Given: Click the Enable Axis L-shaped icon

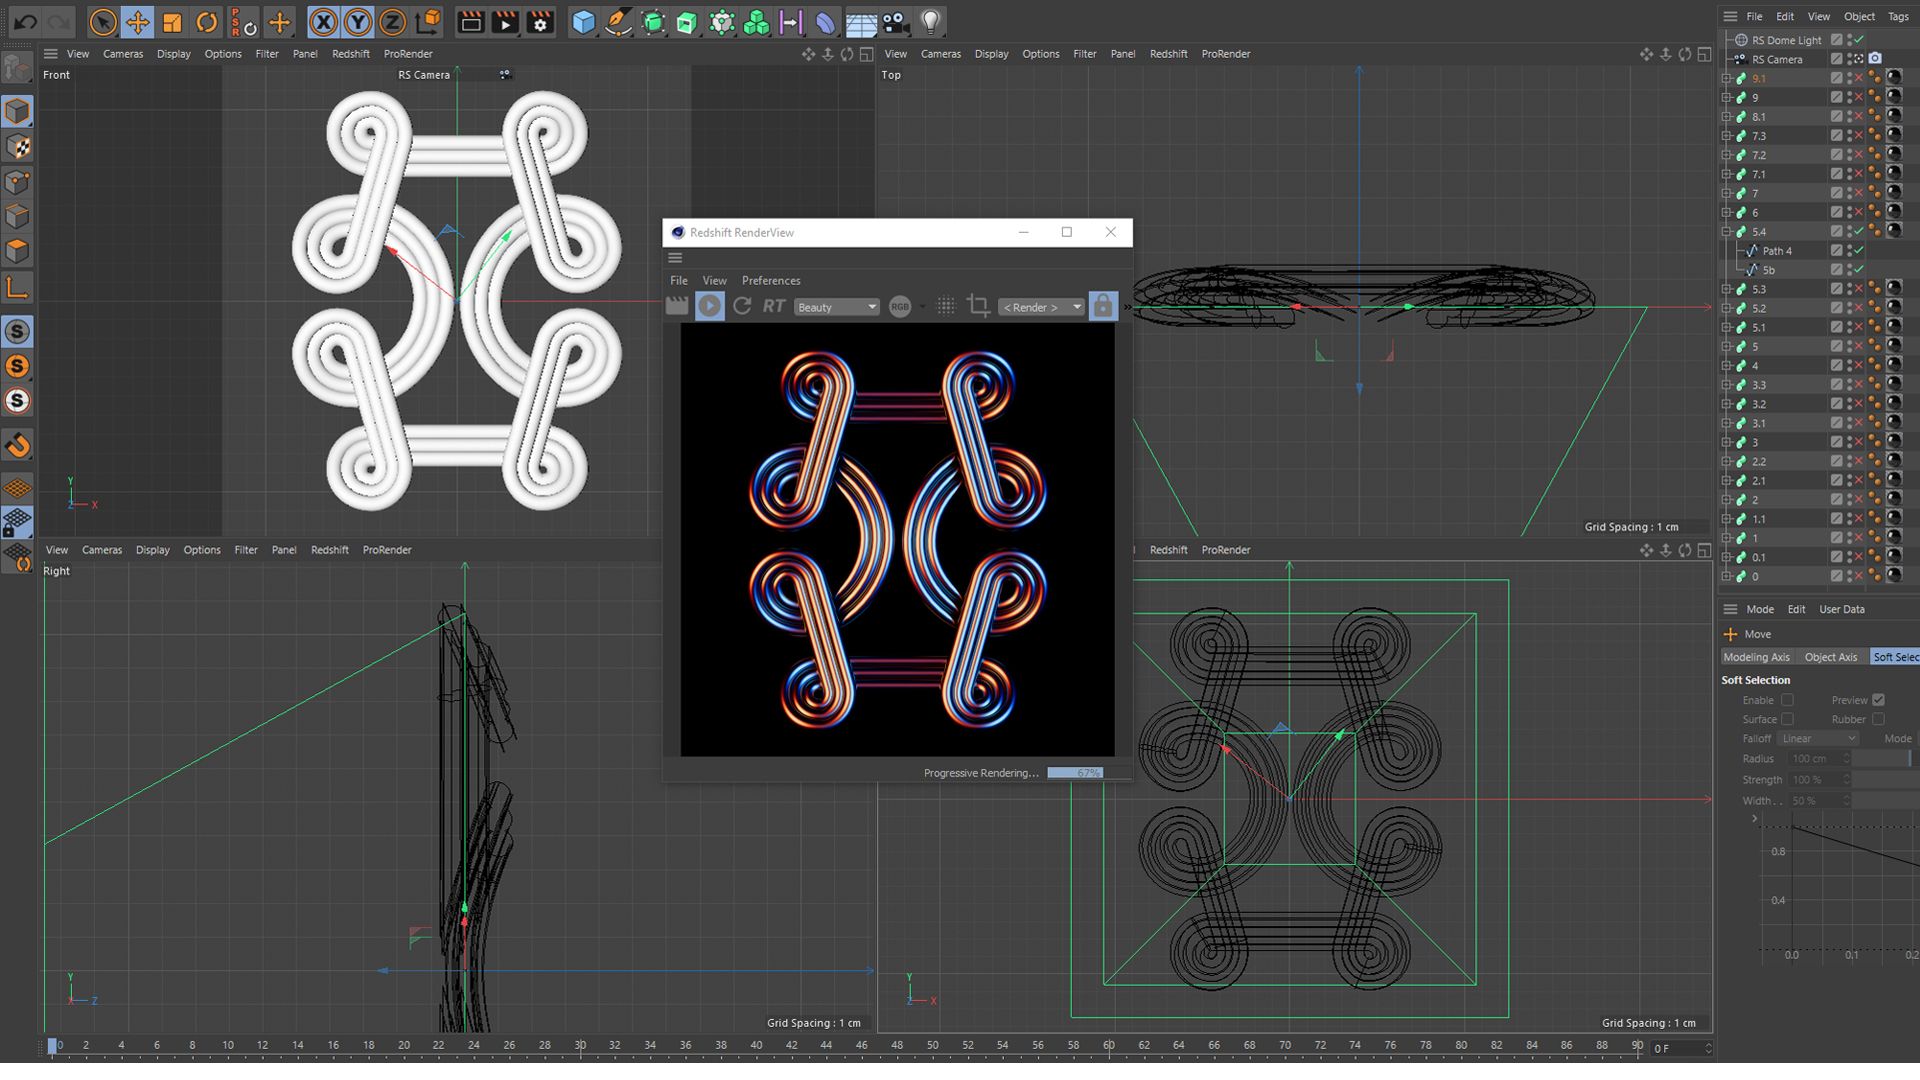Looking at the screenshot, I should [17, 289].
